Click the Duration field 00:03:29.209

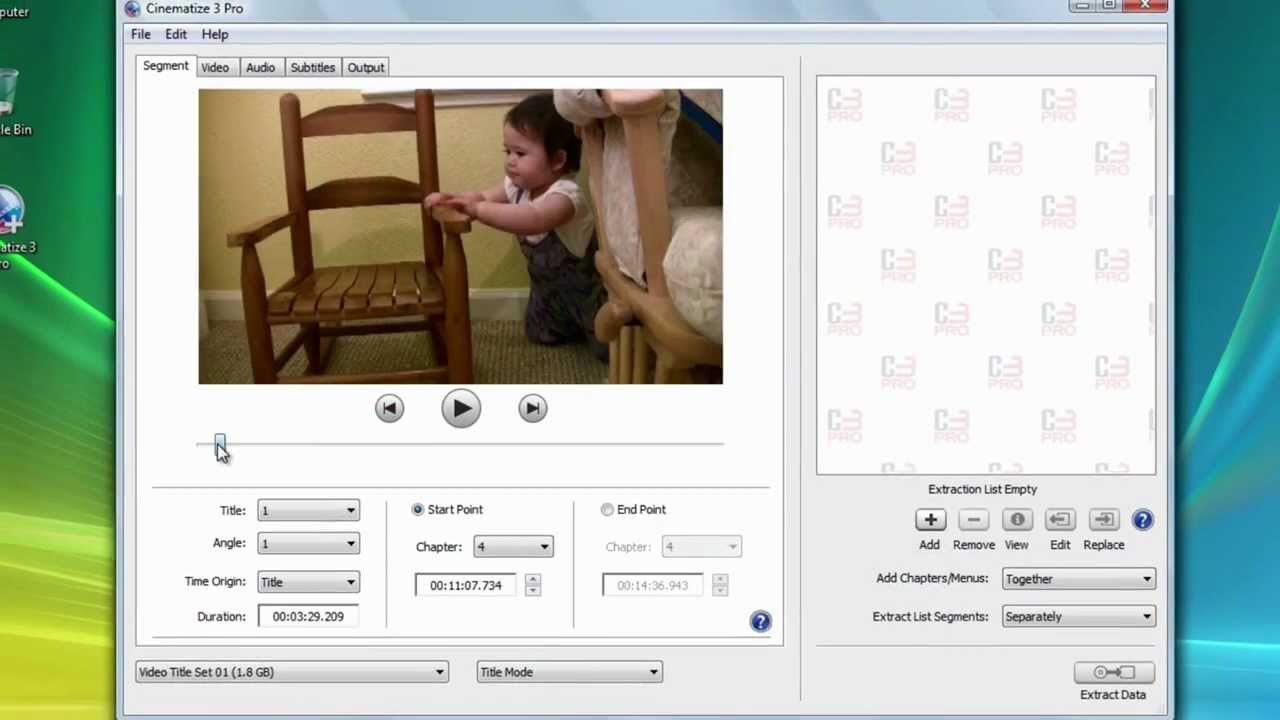[x=308, y=617]
